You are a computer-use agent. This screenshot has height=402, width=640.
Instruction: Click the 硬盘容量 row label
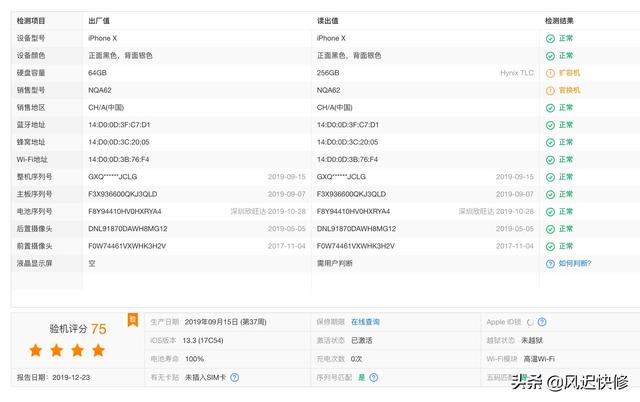31,73
